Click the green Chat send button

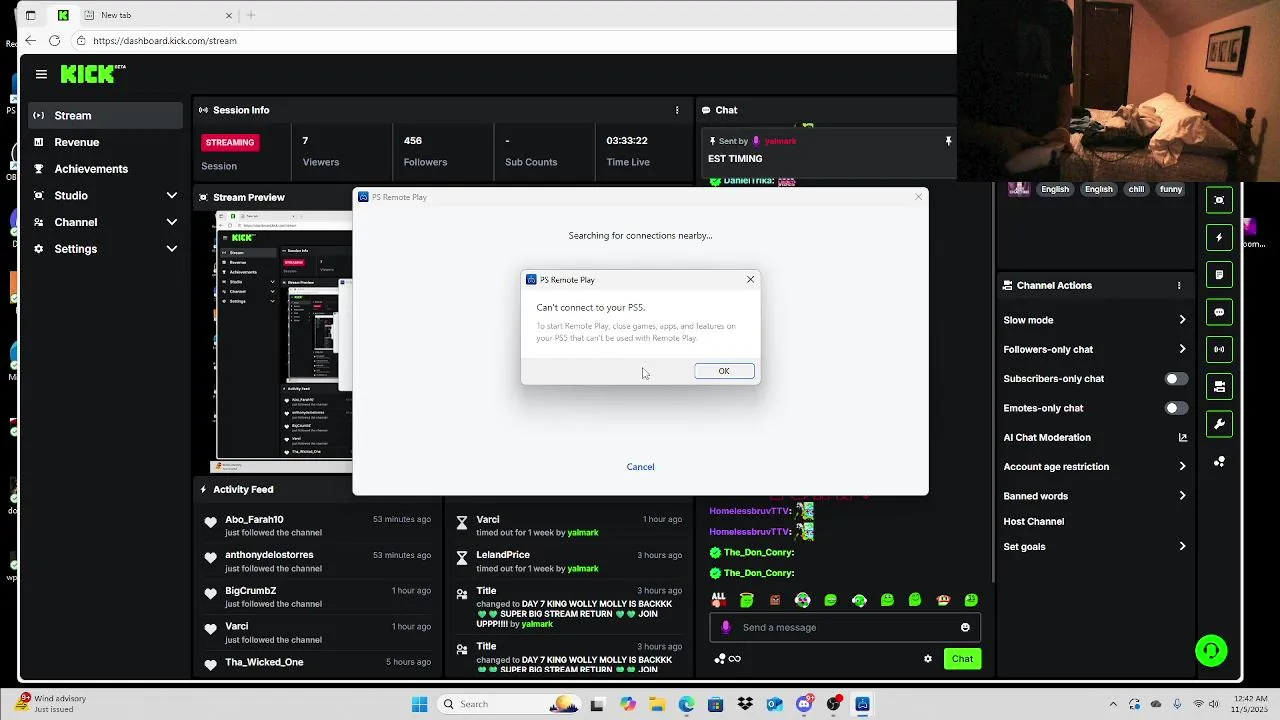tap(962, 658)
